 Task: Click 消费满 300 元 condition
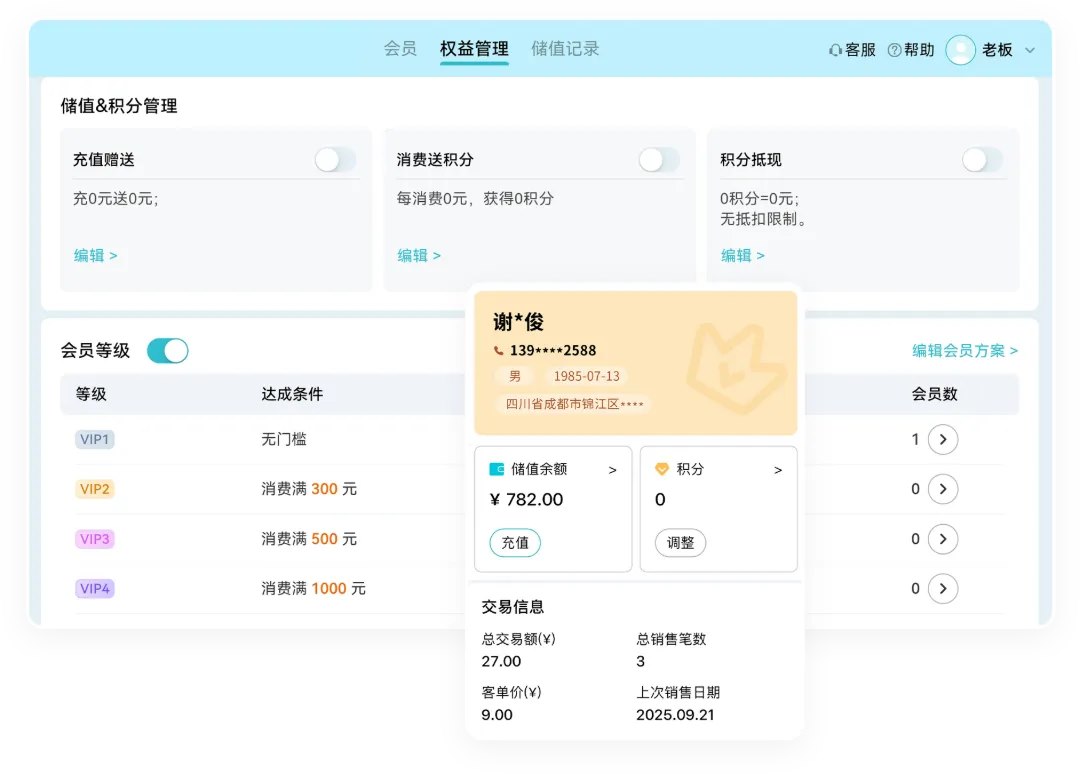point(309,489)
